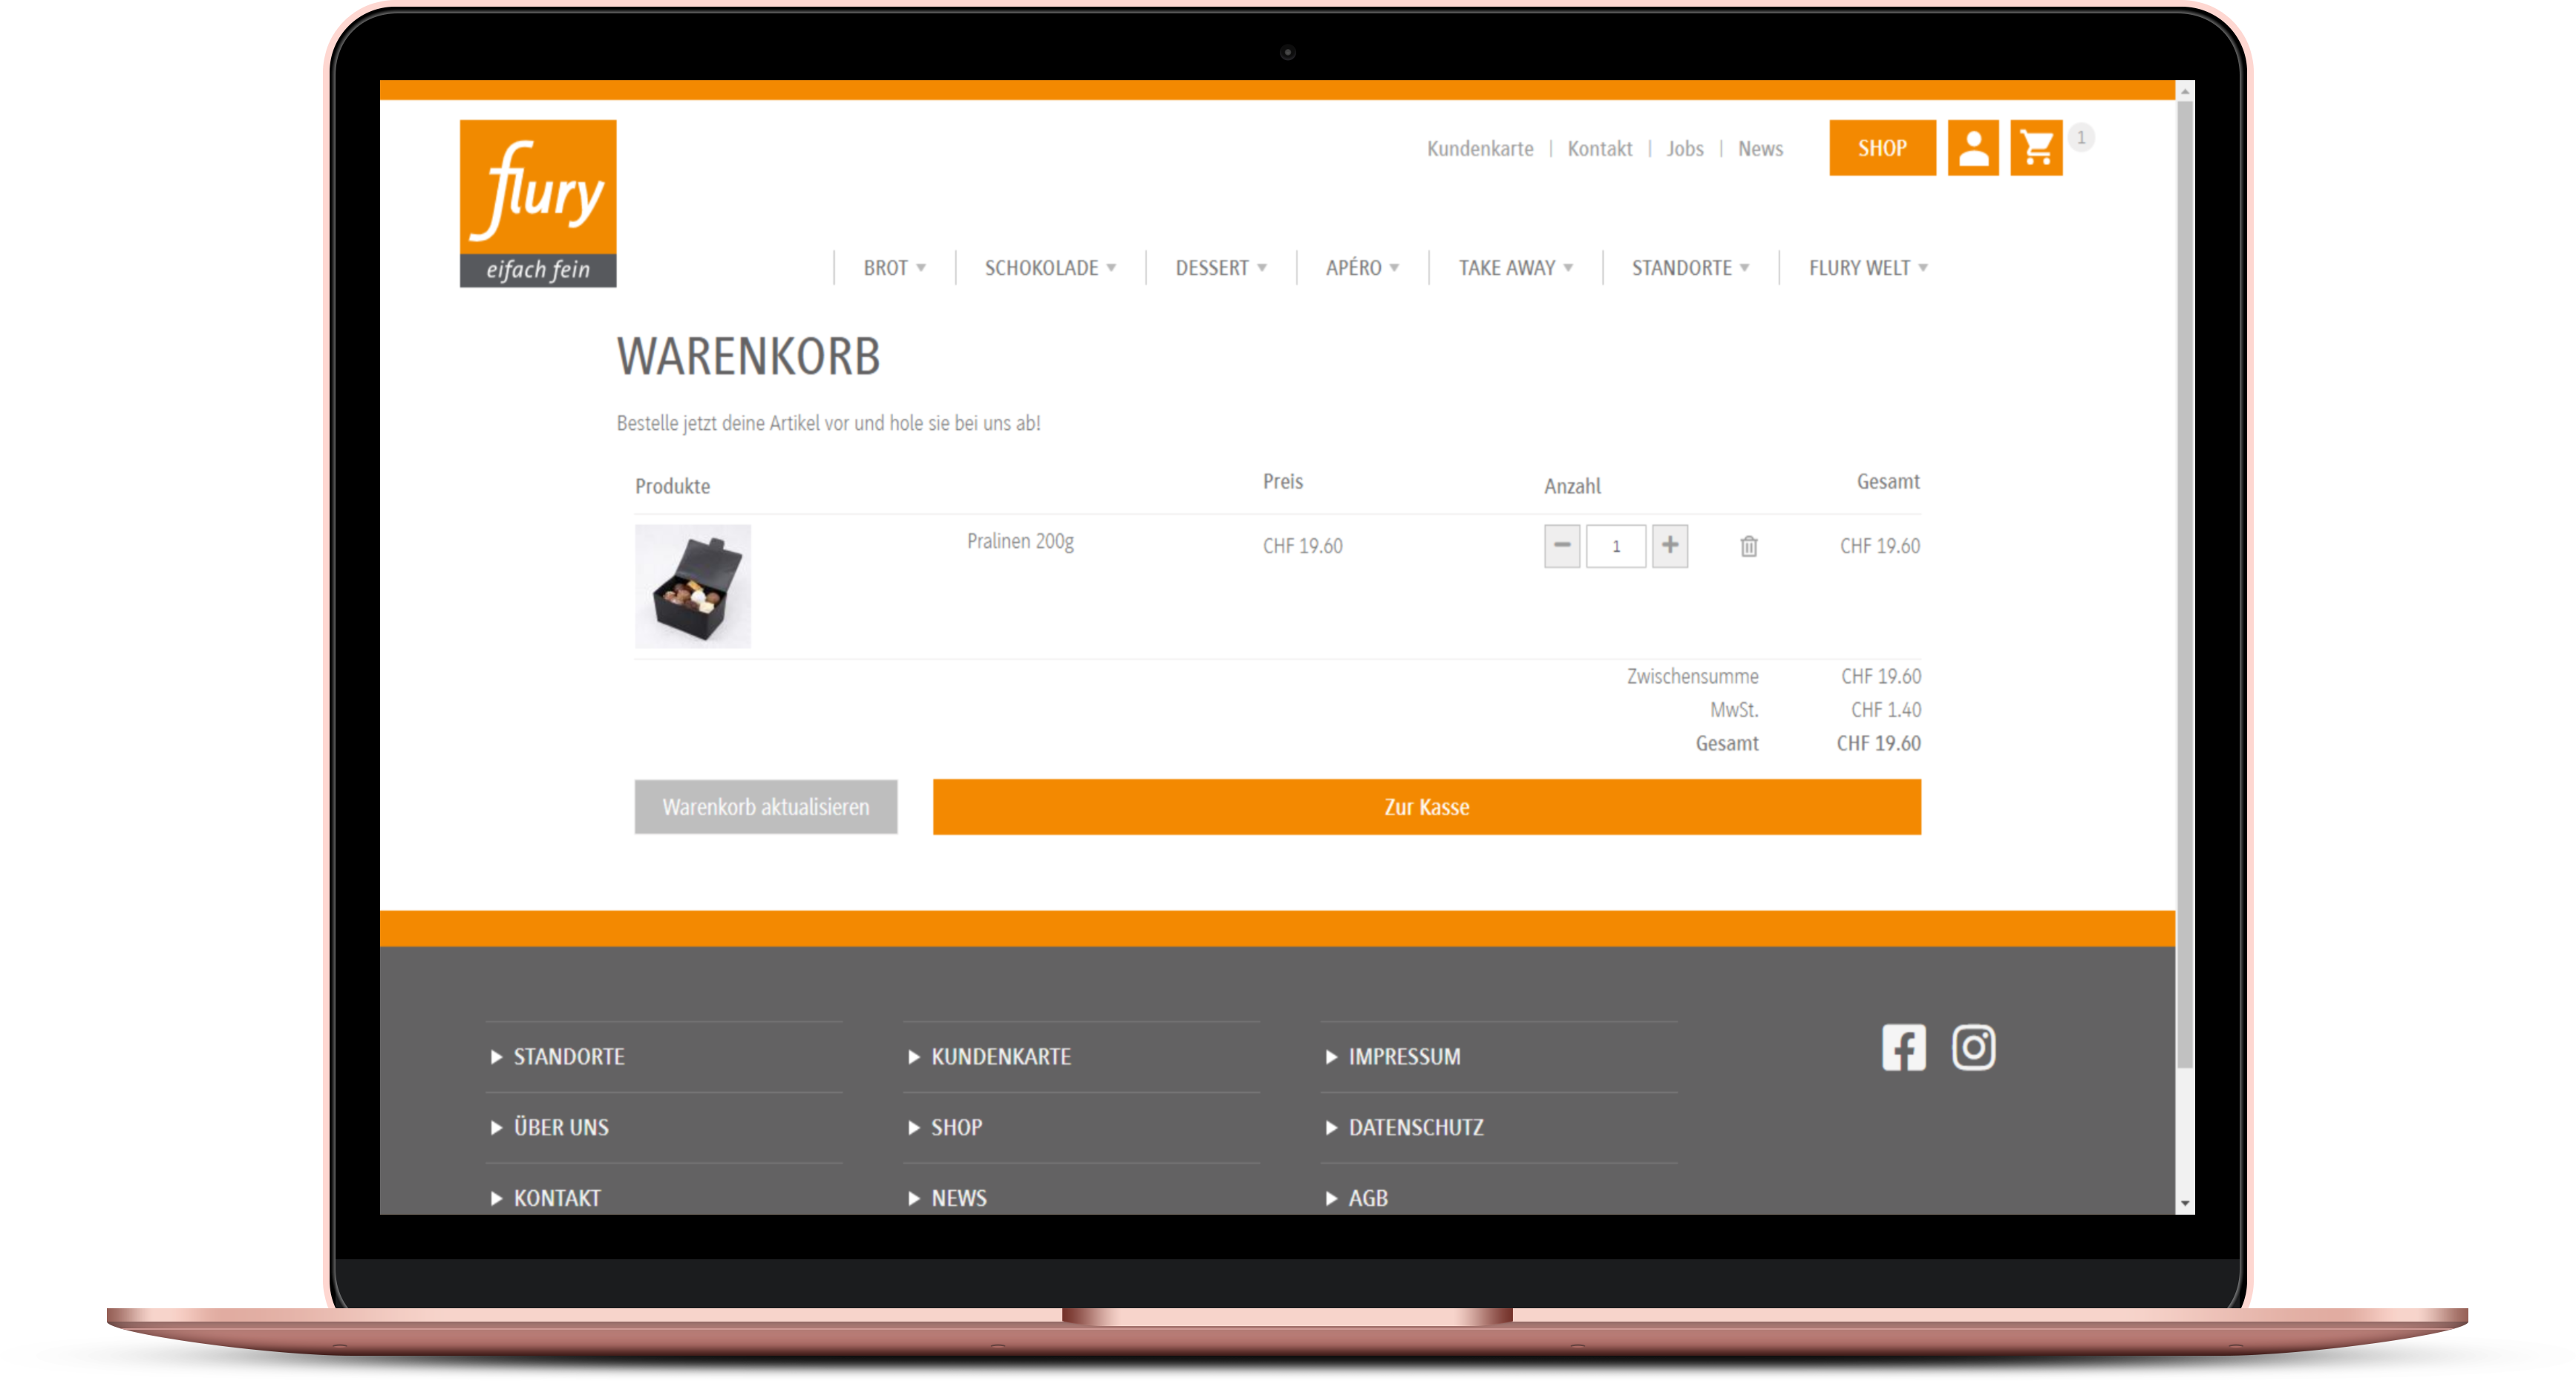Click the quantity input field
2576x1381 pixels.
1615,546
